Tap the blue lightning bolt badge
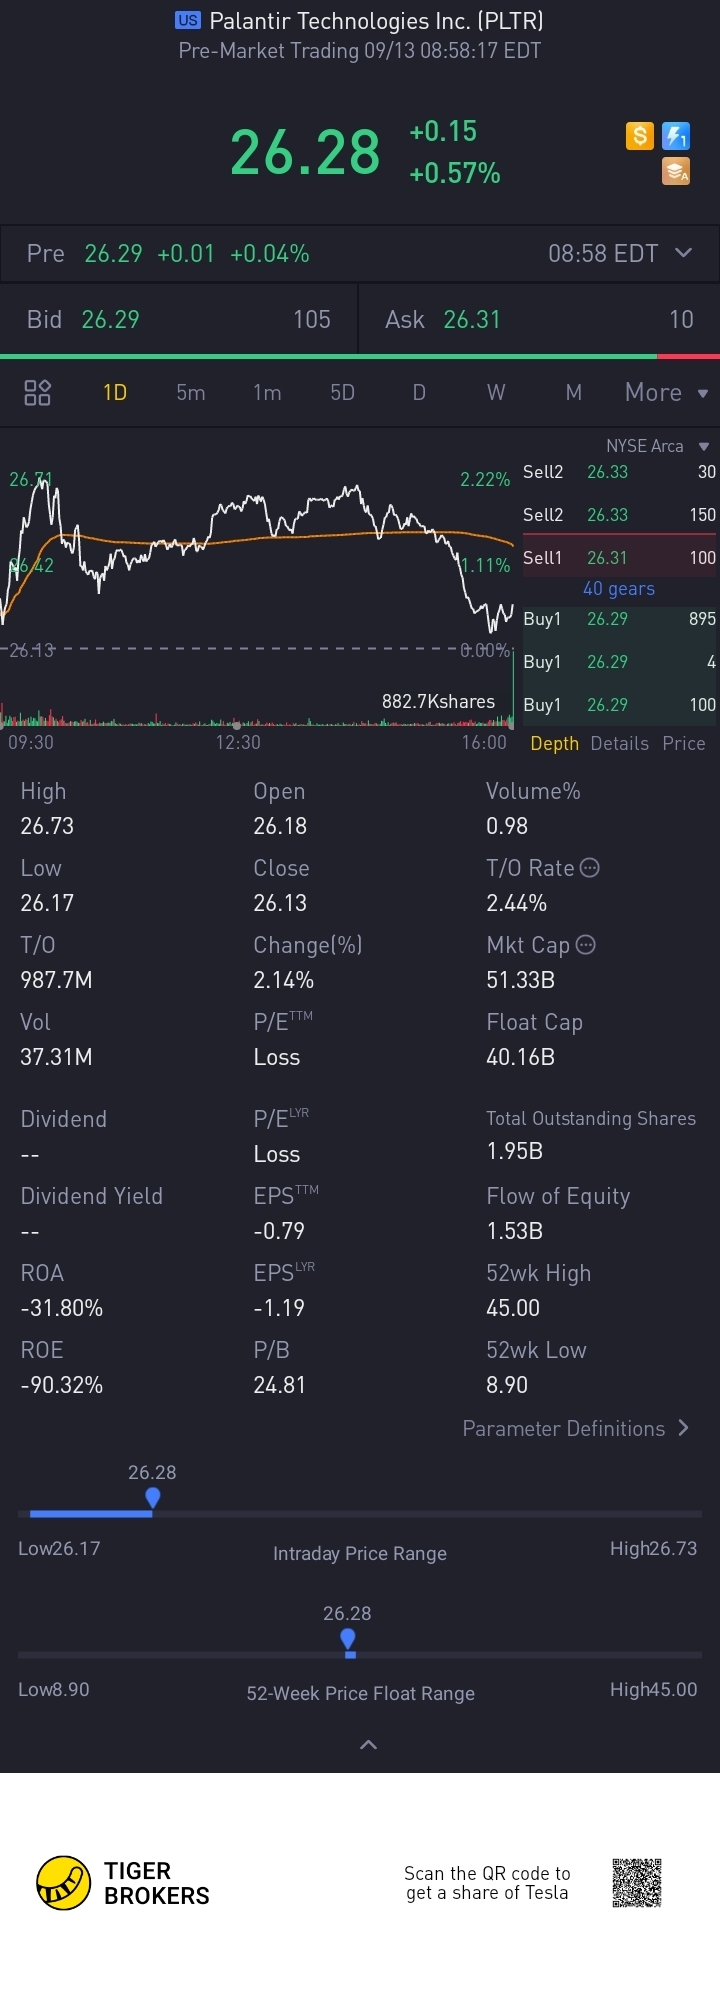This screenshot has height=1994, width=720. 676,135
